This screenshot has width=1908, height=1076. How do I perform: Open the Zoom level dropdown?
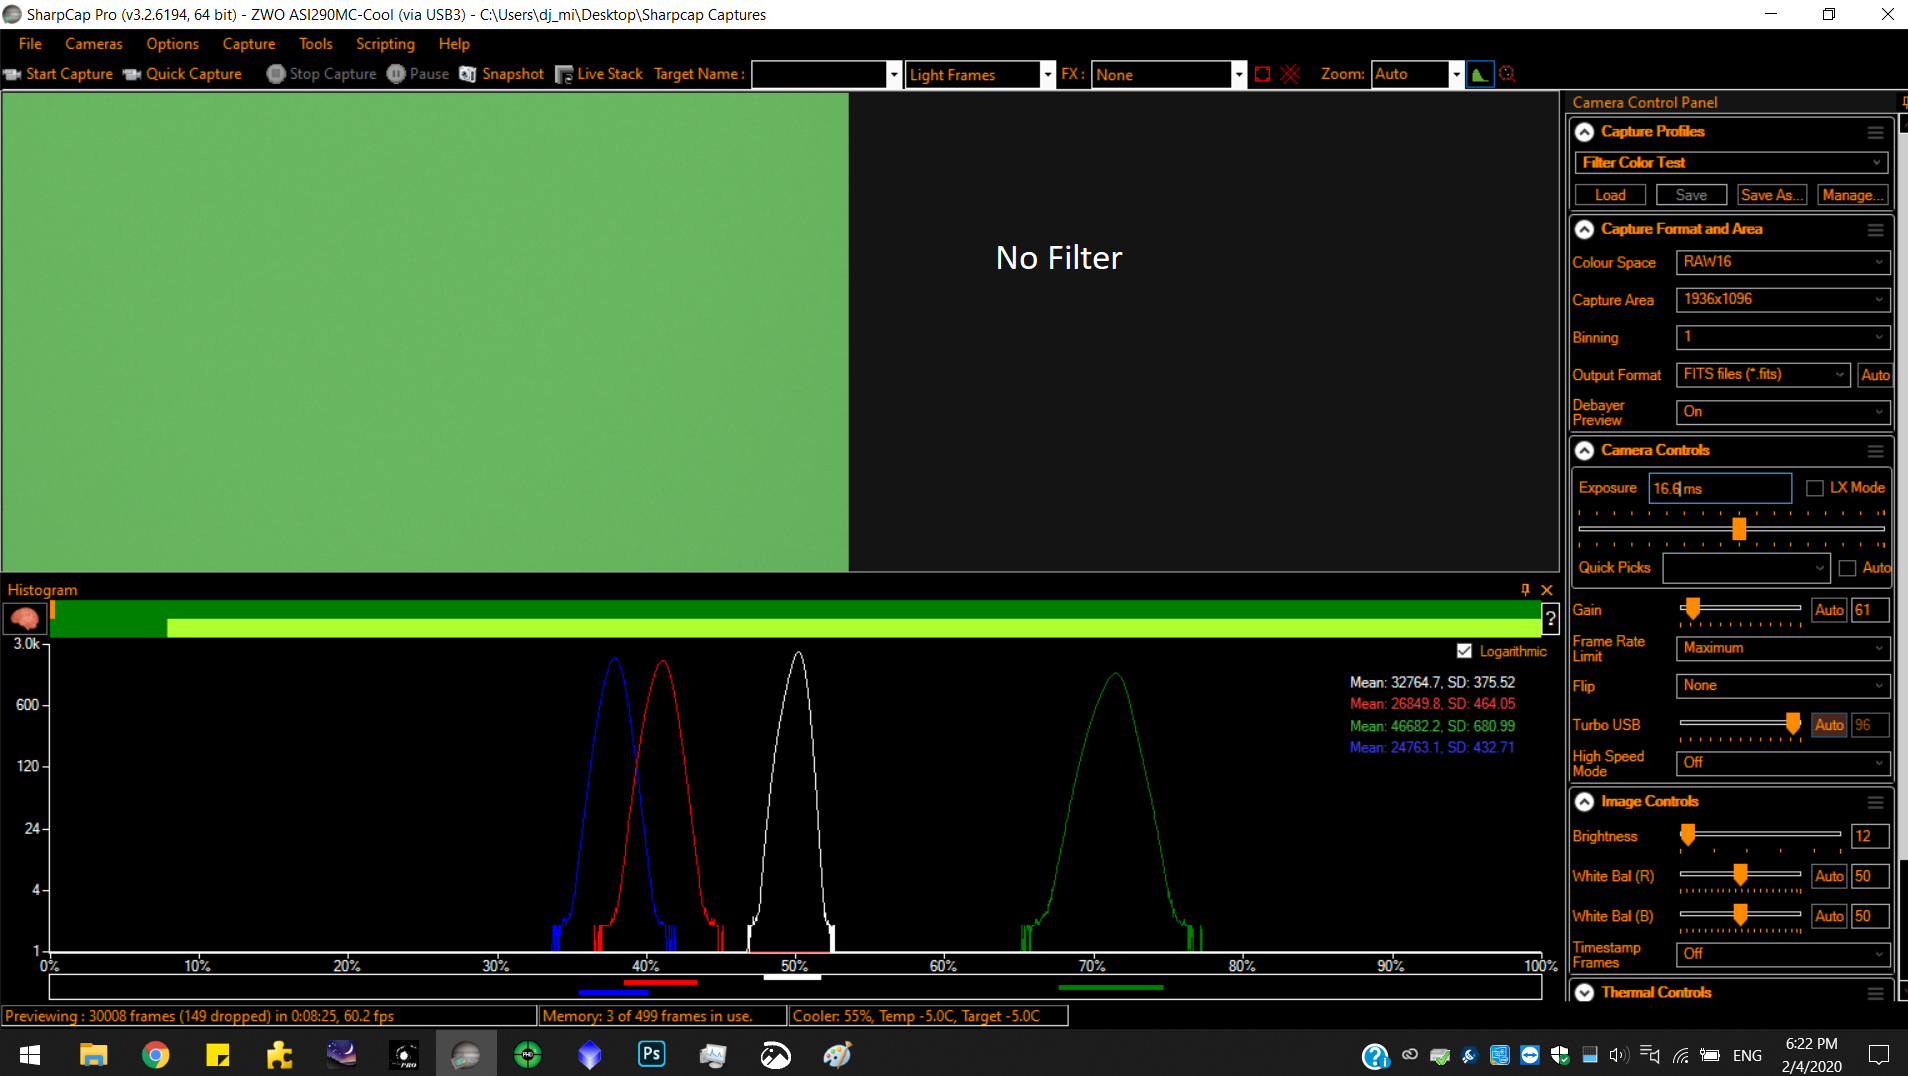[x=1455, y=75]
